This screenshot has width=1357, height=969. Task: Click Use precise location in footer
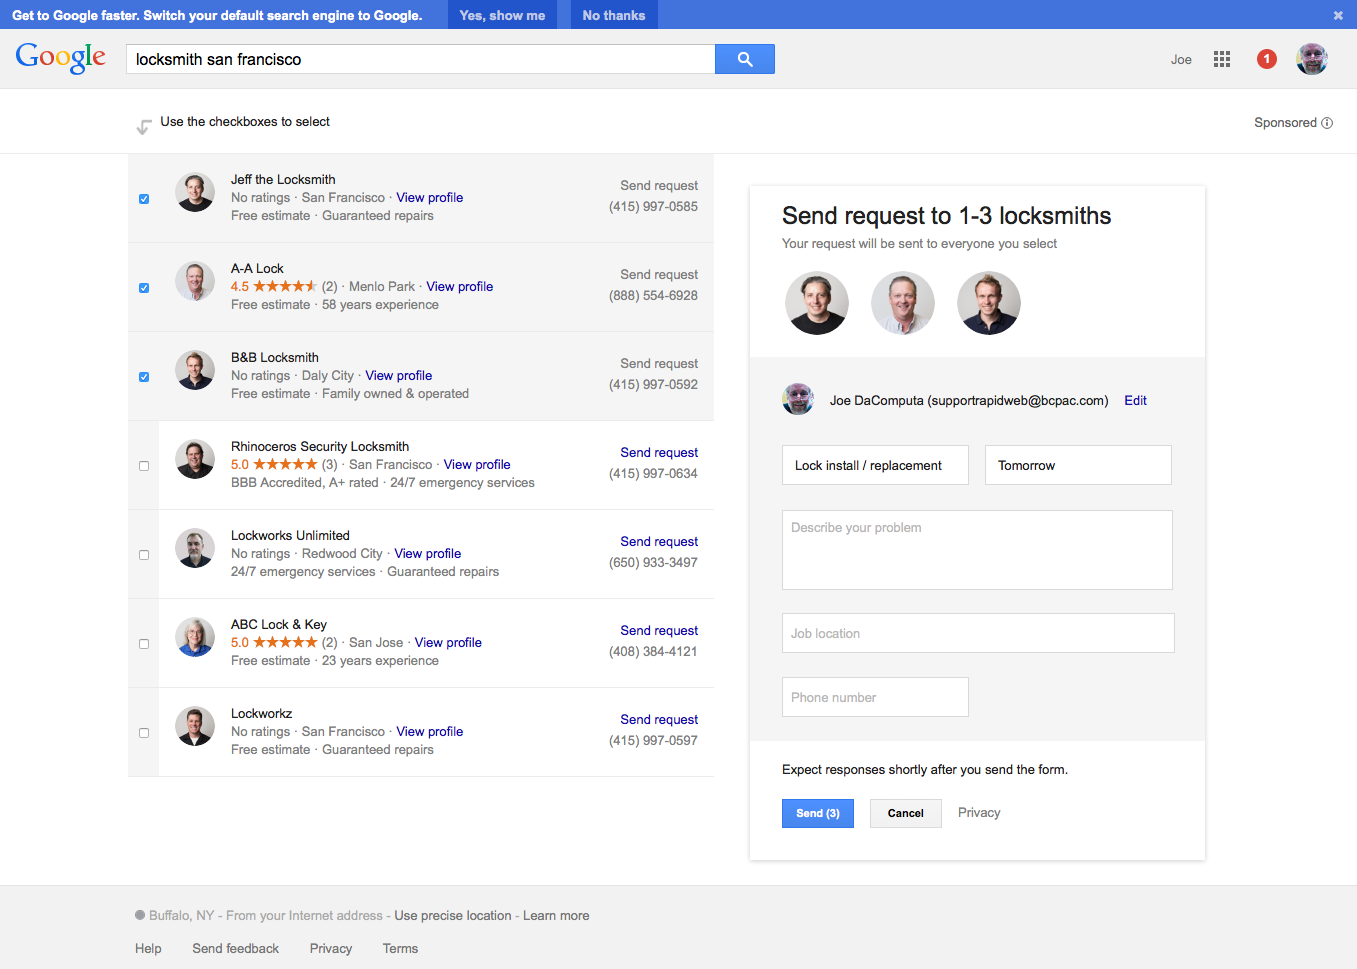[453, 915]
